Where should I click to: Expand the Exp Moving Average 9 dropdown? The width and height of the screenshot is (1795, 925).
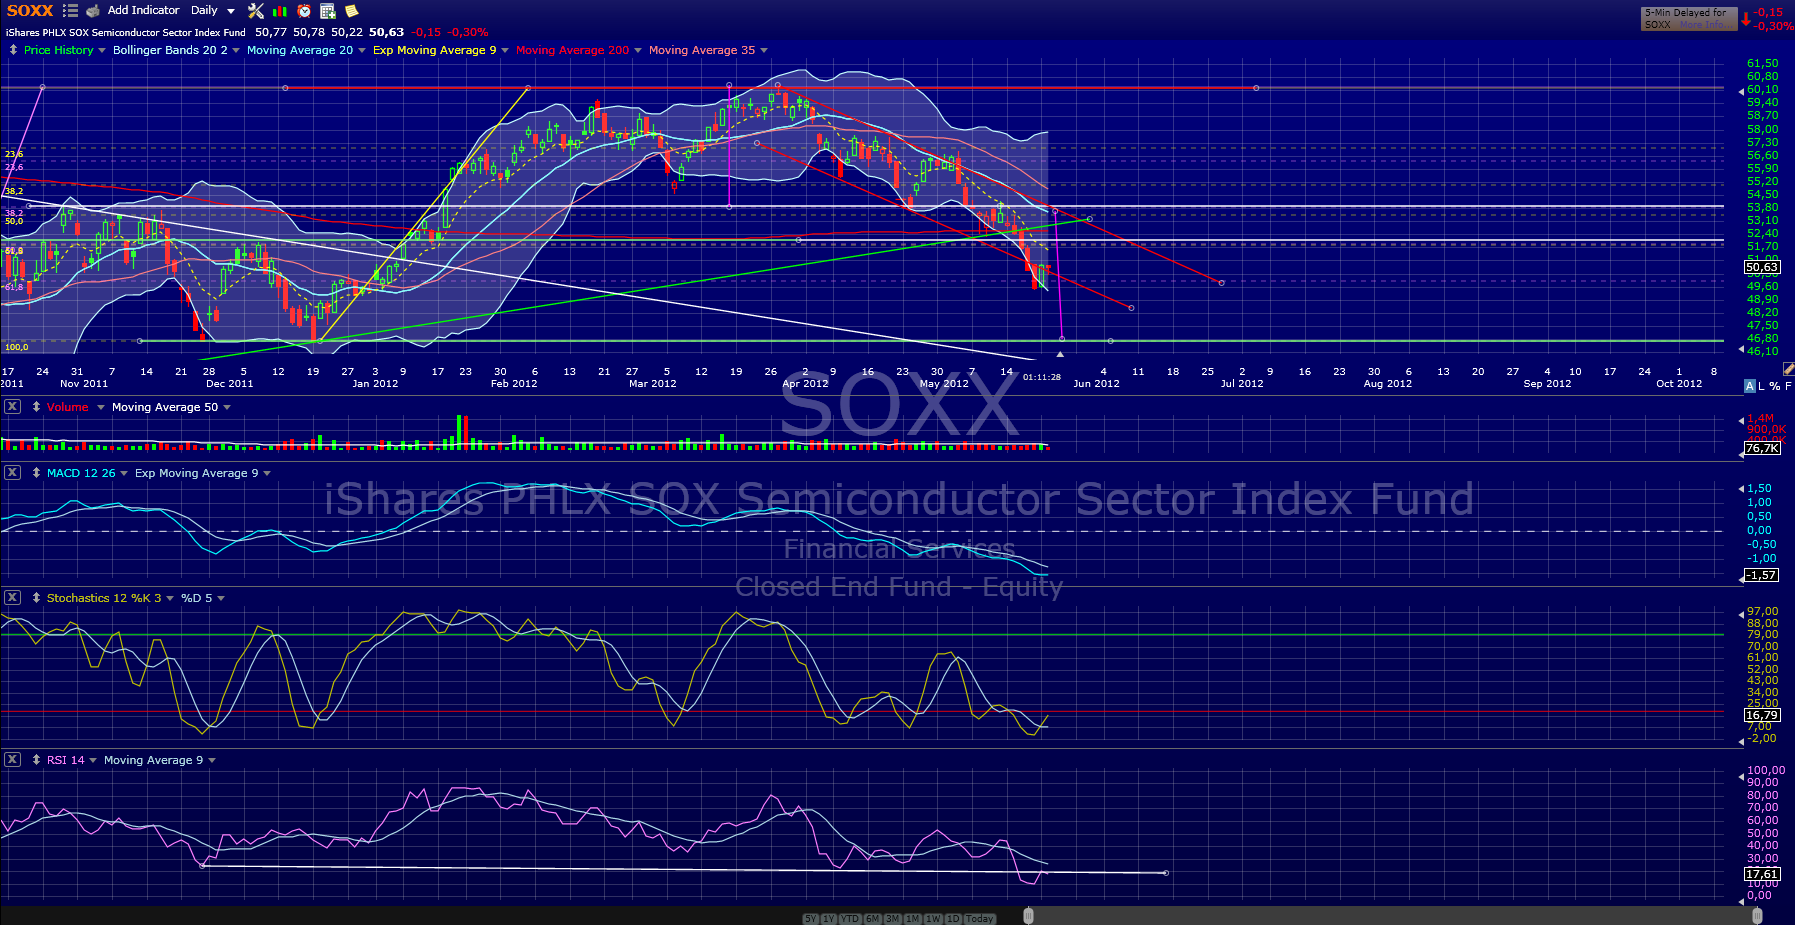click(505, 51)
